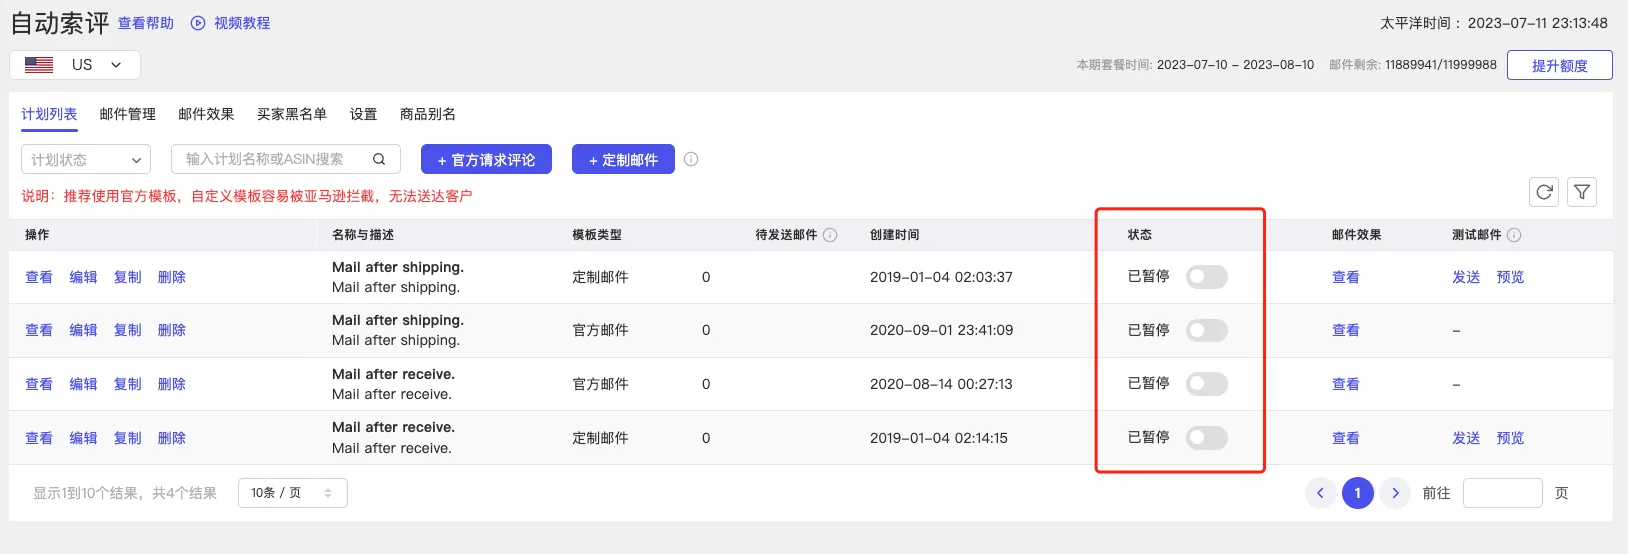Toggle status switch for 2020-09-01 23:41:09 plan
Screen dimensions: 1628x554
pos(1207,330)
